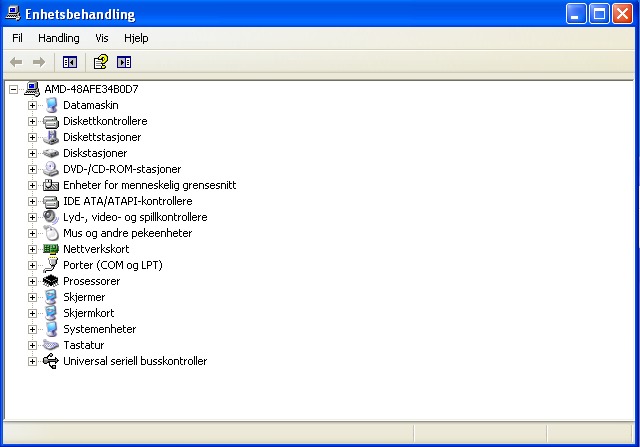Click the Lyd-, video- og spillkontrollere speaker icon
The width and height of the screenshot is (640, 447).
51,217
